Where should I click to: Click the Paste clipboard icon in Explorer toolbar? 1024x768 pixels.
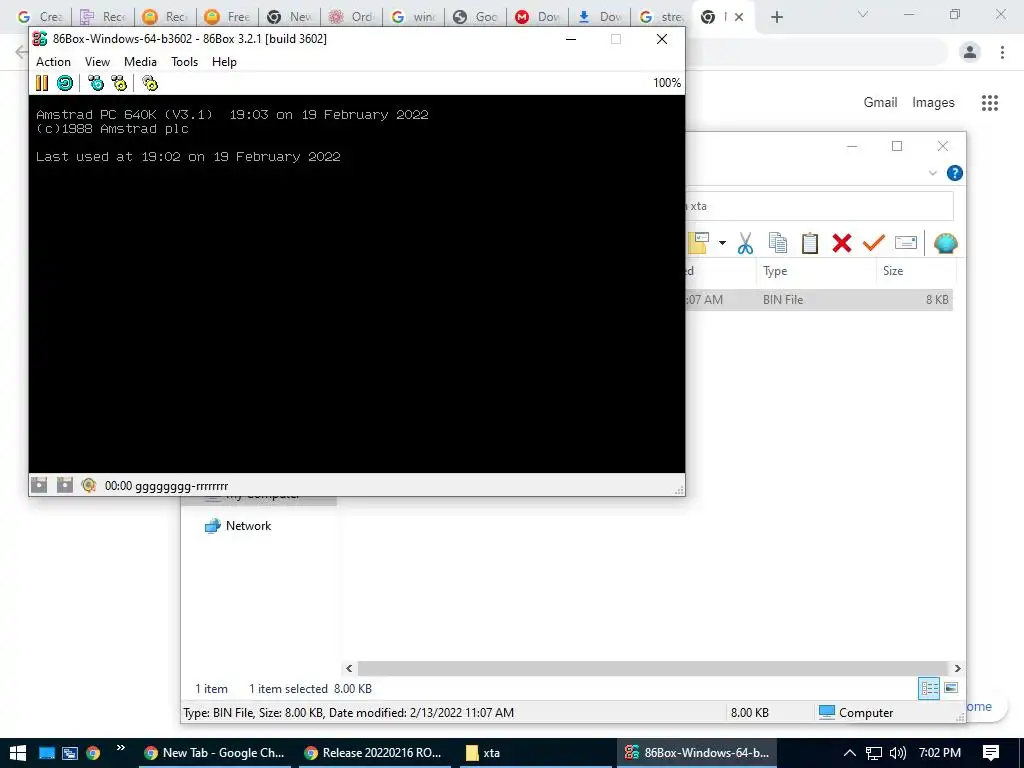tap(810, 243)
